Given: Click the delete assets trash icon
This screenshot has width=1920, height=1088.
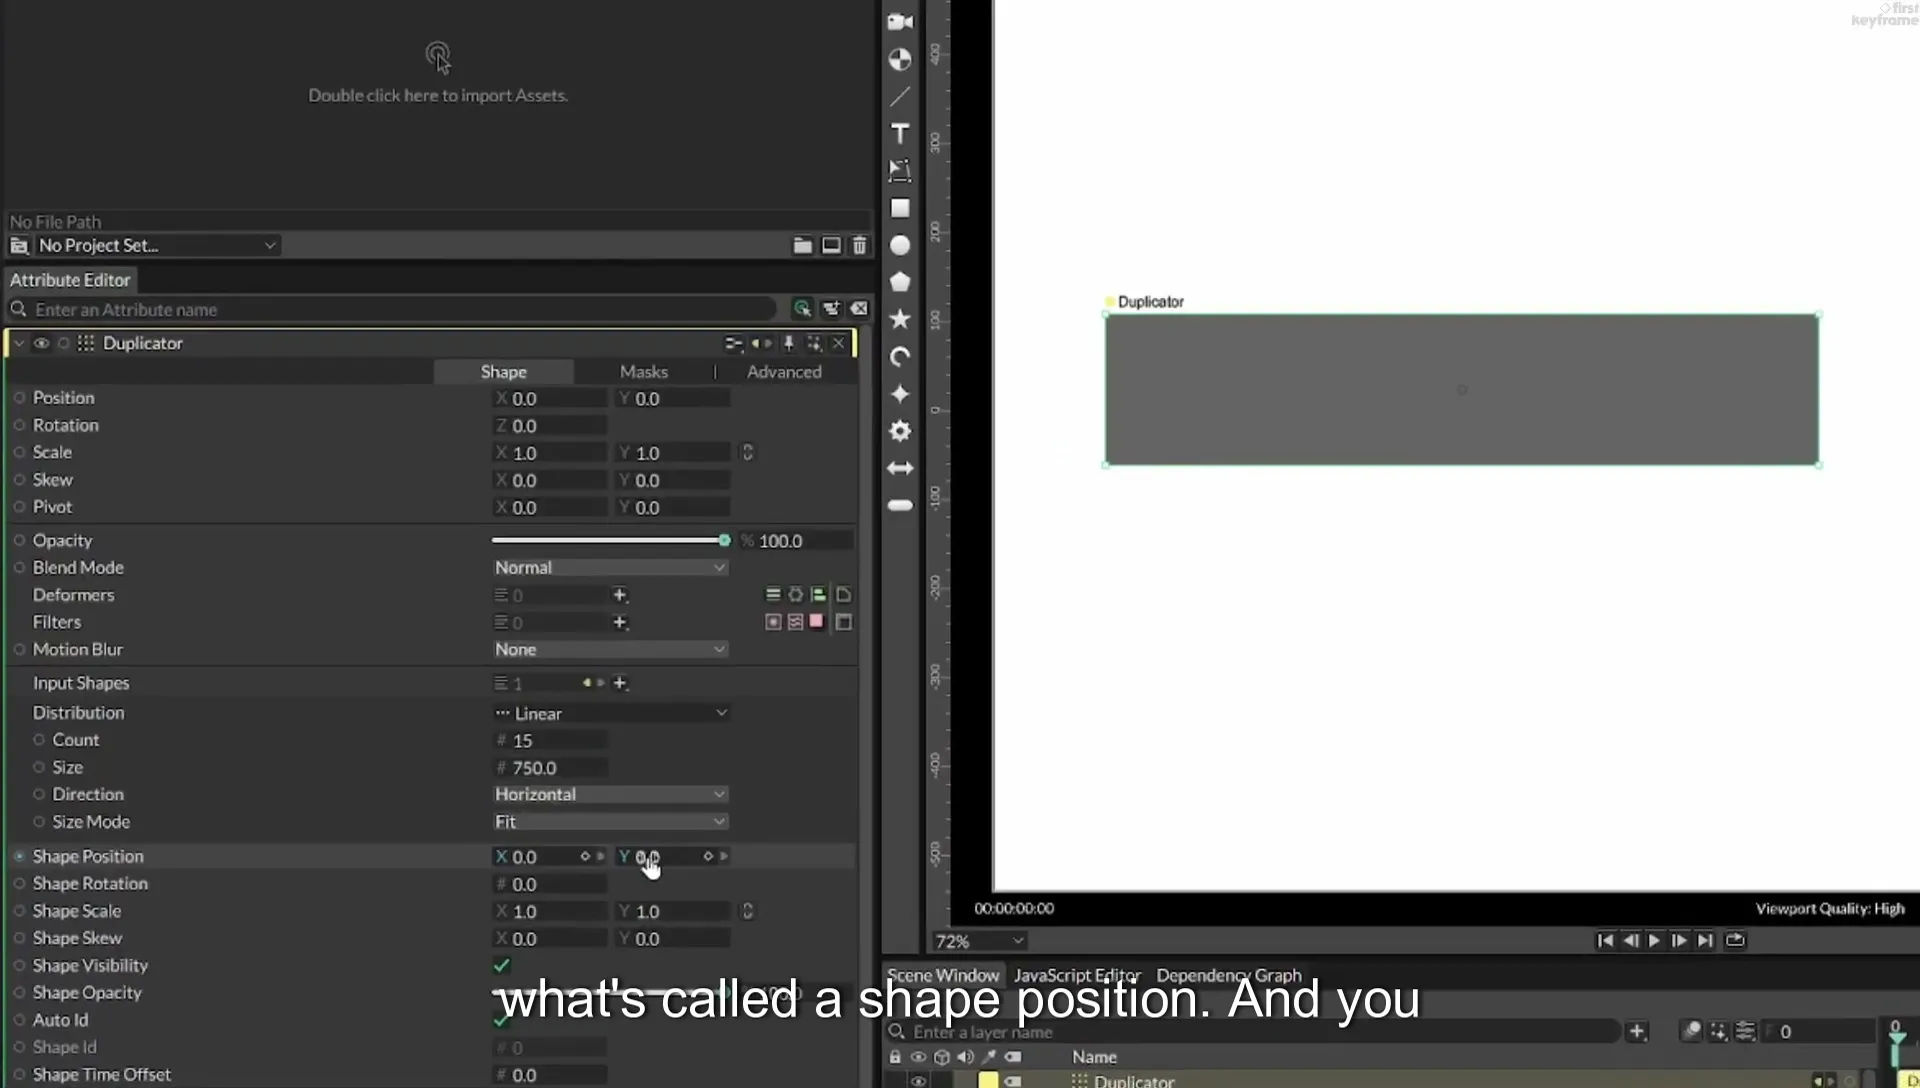Looking at the screenshot, I should [860, 245].
